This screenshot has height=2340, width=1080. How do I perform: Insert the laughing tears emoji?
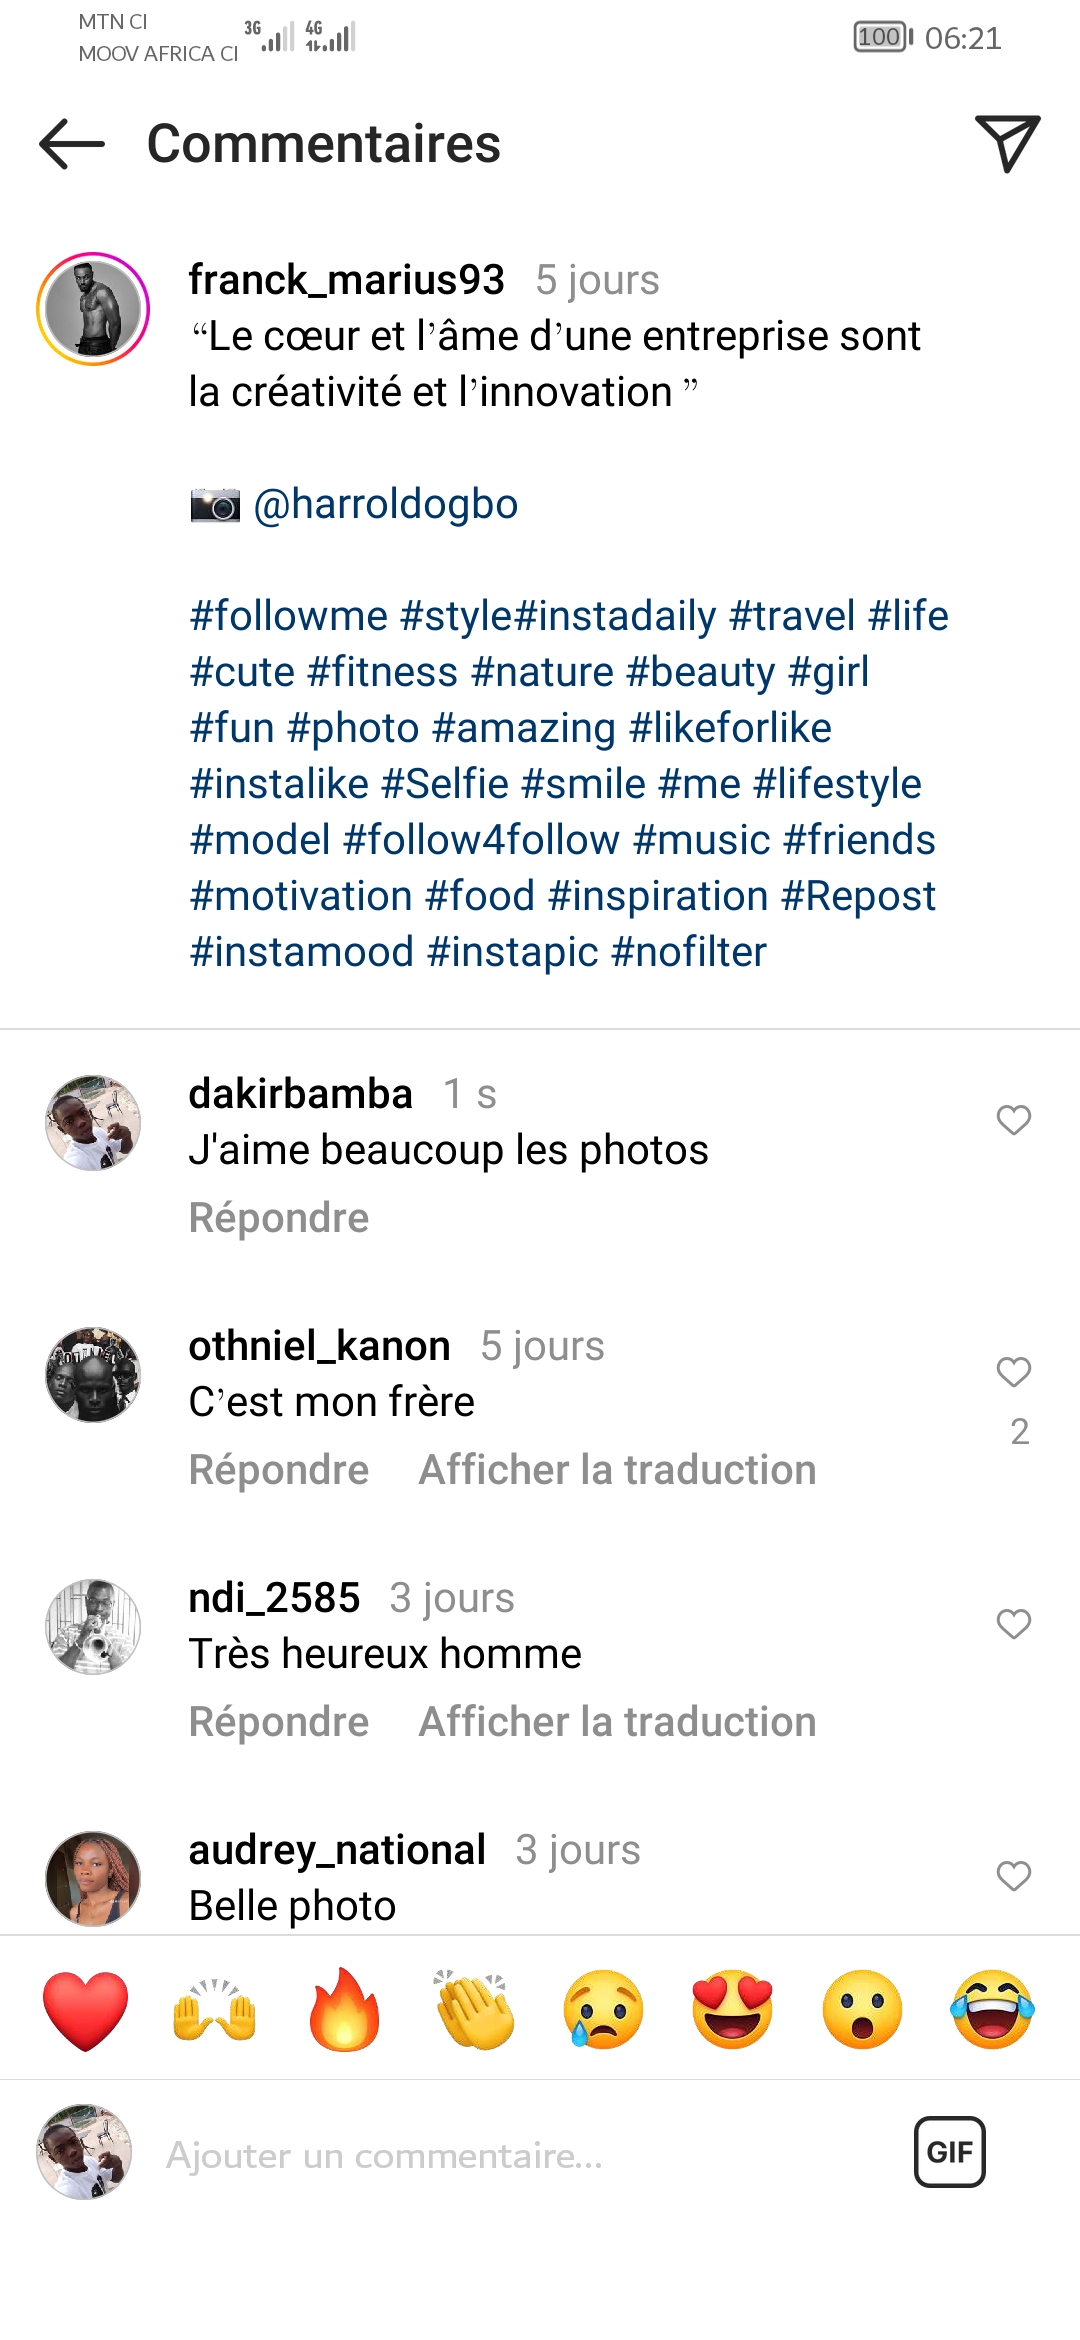coord(992,2010)
